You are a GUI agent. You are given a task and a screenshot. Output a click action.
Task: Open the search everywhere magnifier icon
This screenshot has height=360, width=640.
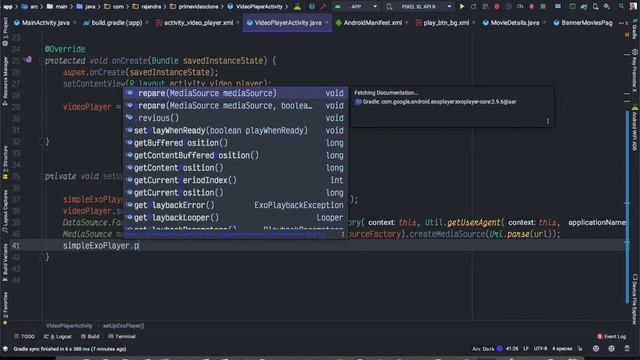pyautogui.click(x=622, y=7)
